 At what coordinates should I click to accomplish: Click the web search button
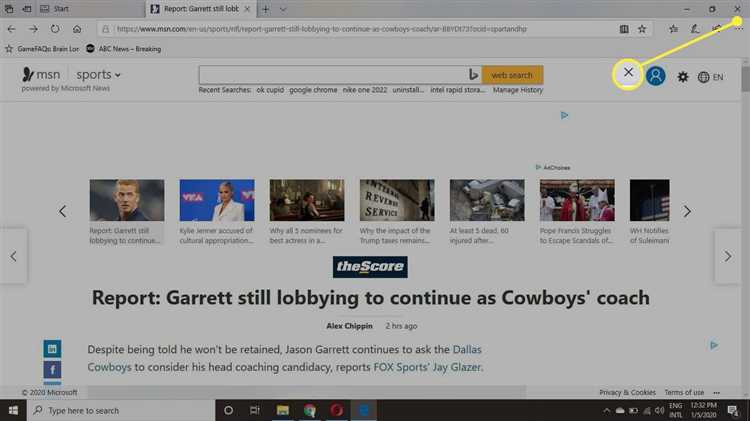(x=512, y=75)
